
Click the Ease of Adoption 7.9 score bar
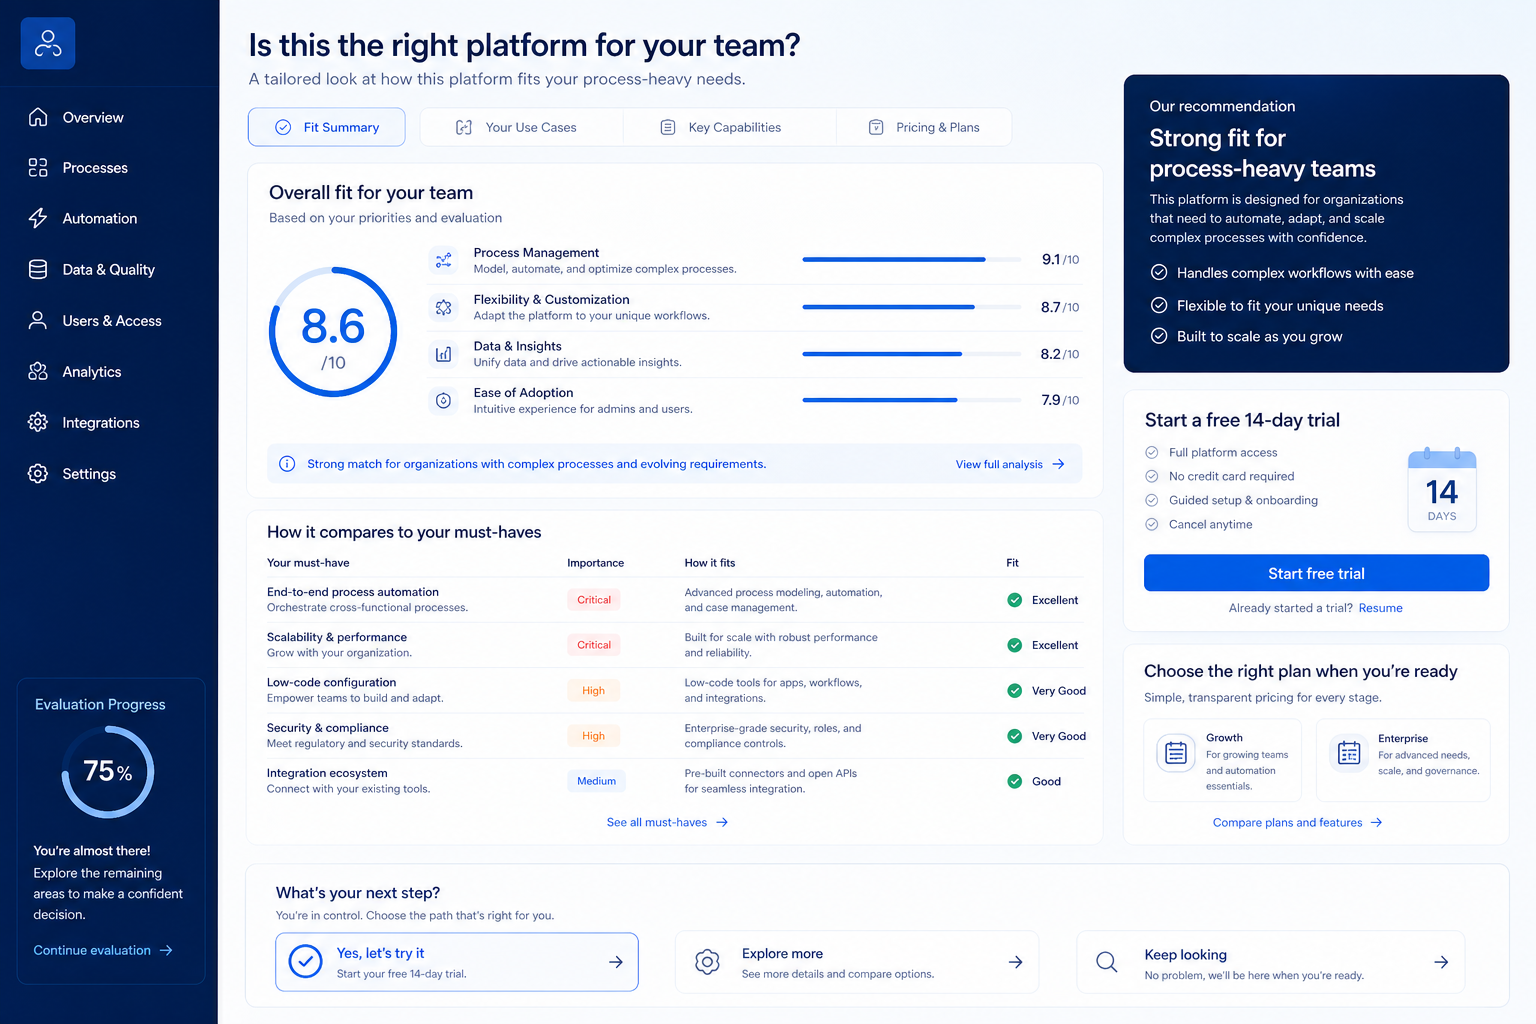pyautogui.click(x=913, y=400)
